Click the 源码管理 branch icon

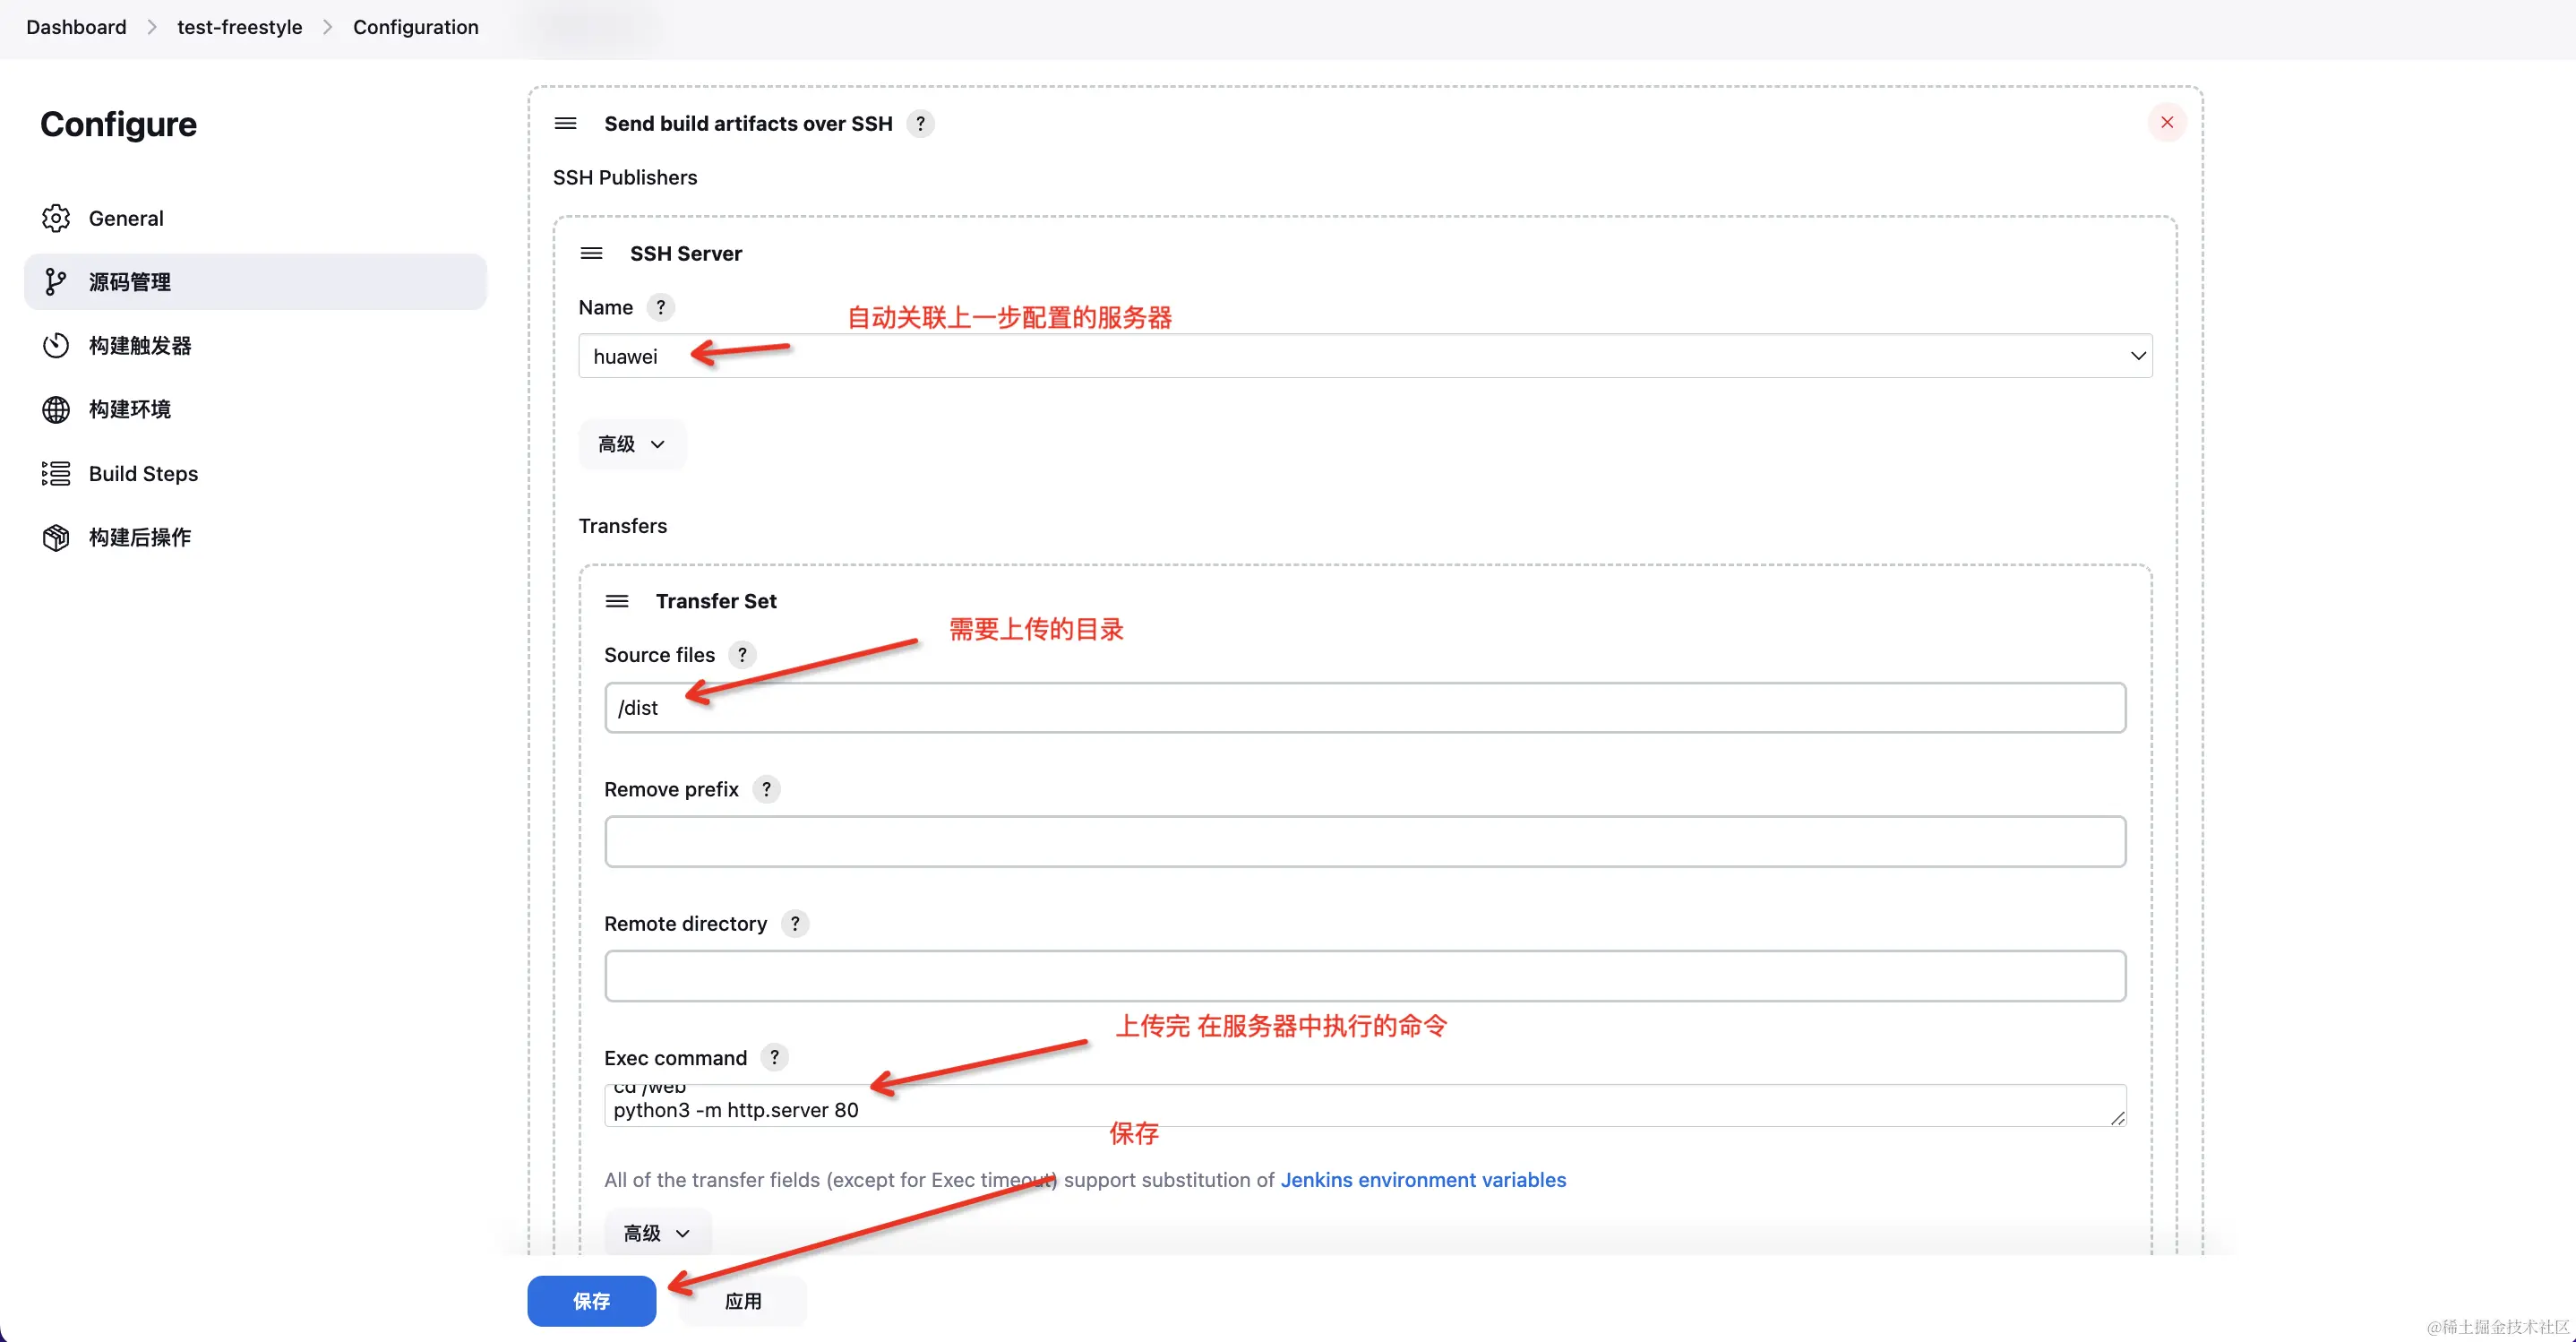[x=56, y=282]
